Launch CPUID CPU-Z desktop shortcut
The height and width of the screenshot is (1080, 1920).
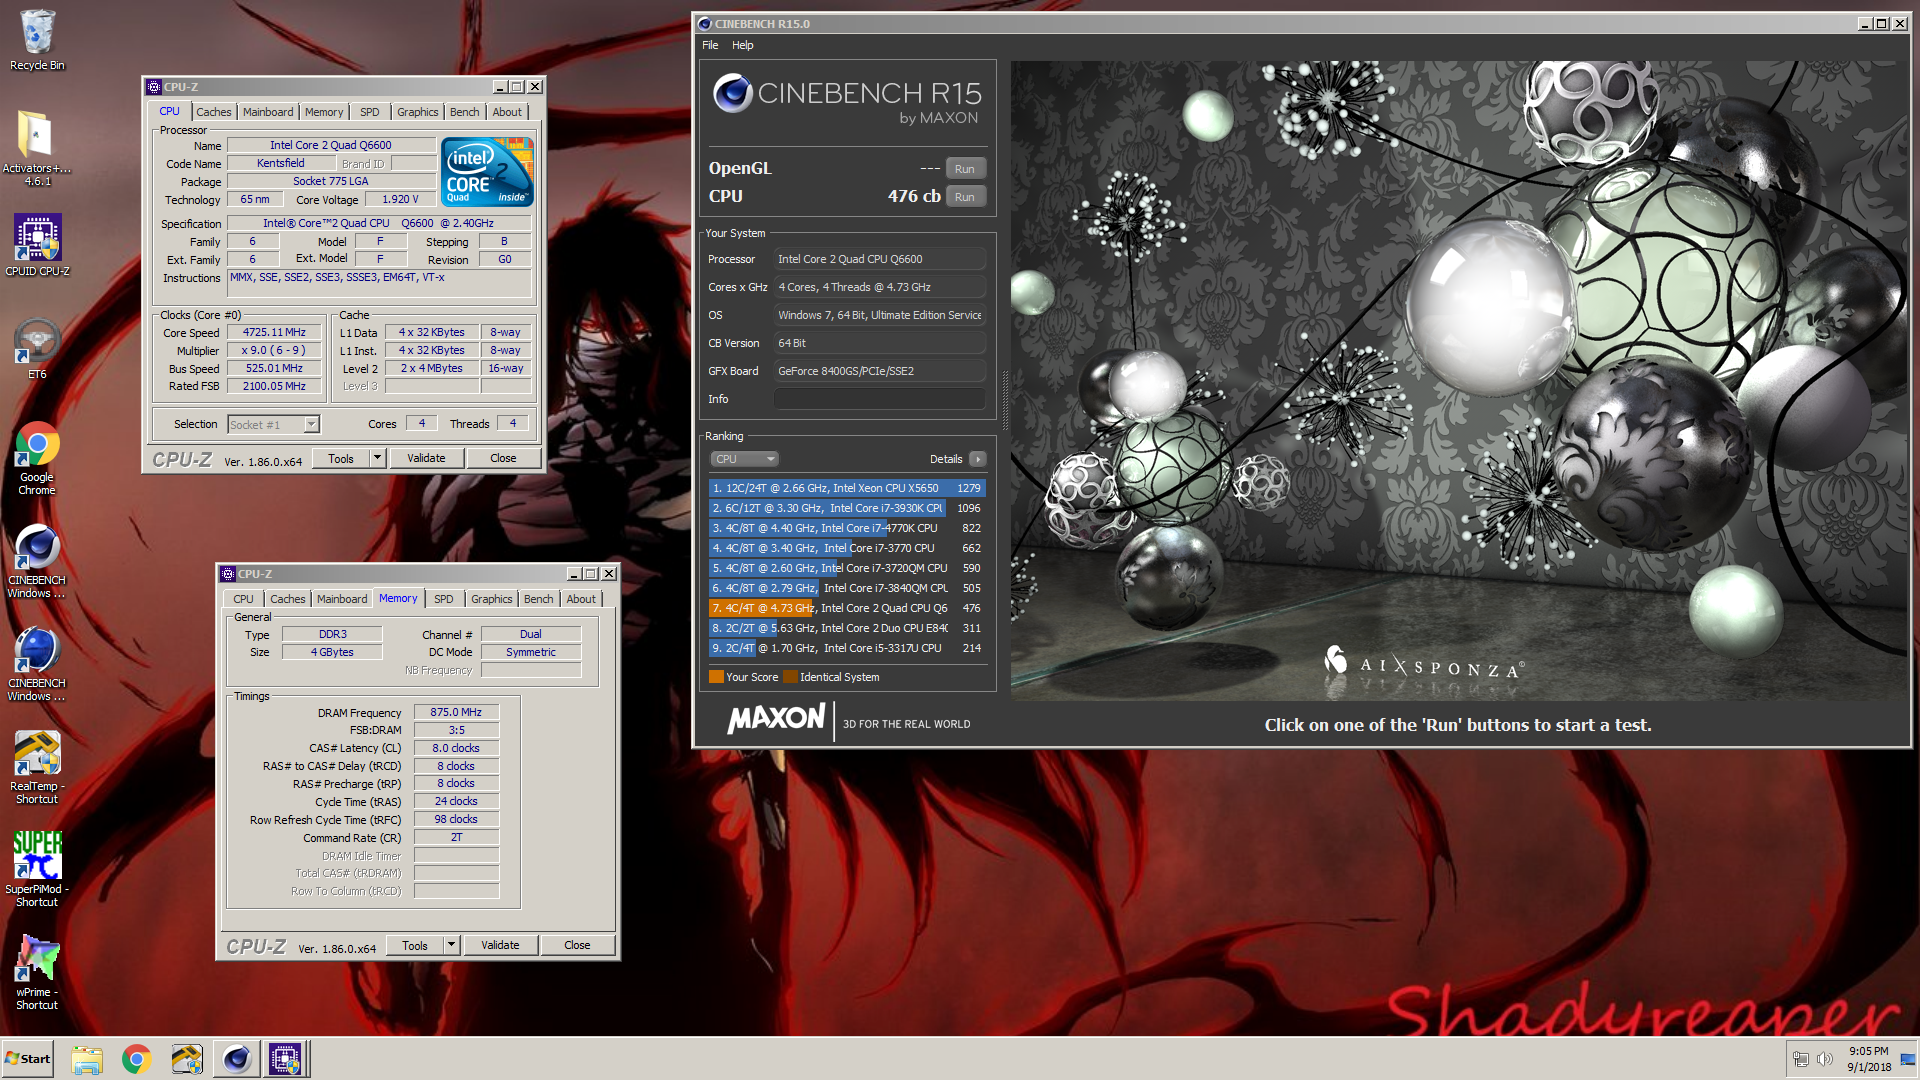(x=37, y=246)
